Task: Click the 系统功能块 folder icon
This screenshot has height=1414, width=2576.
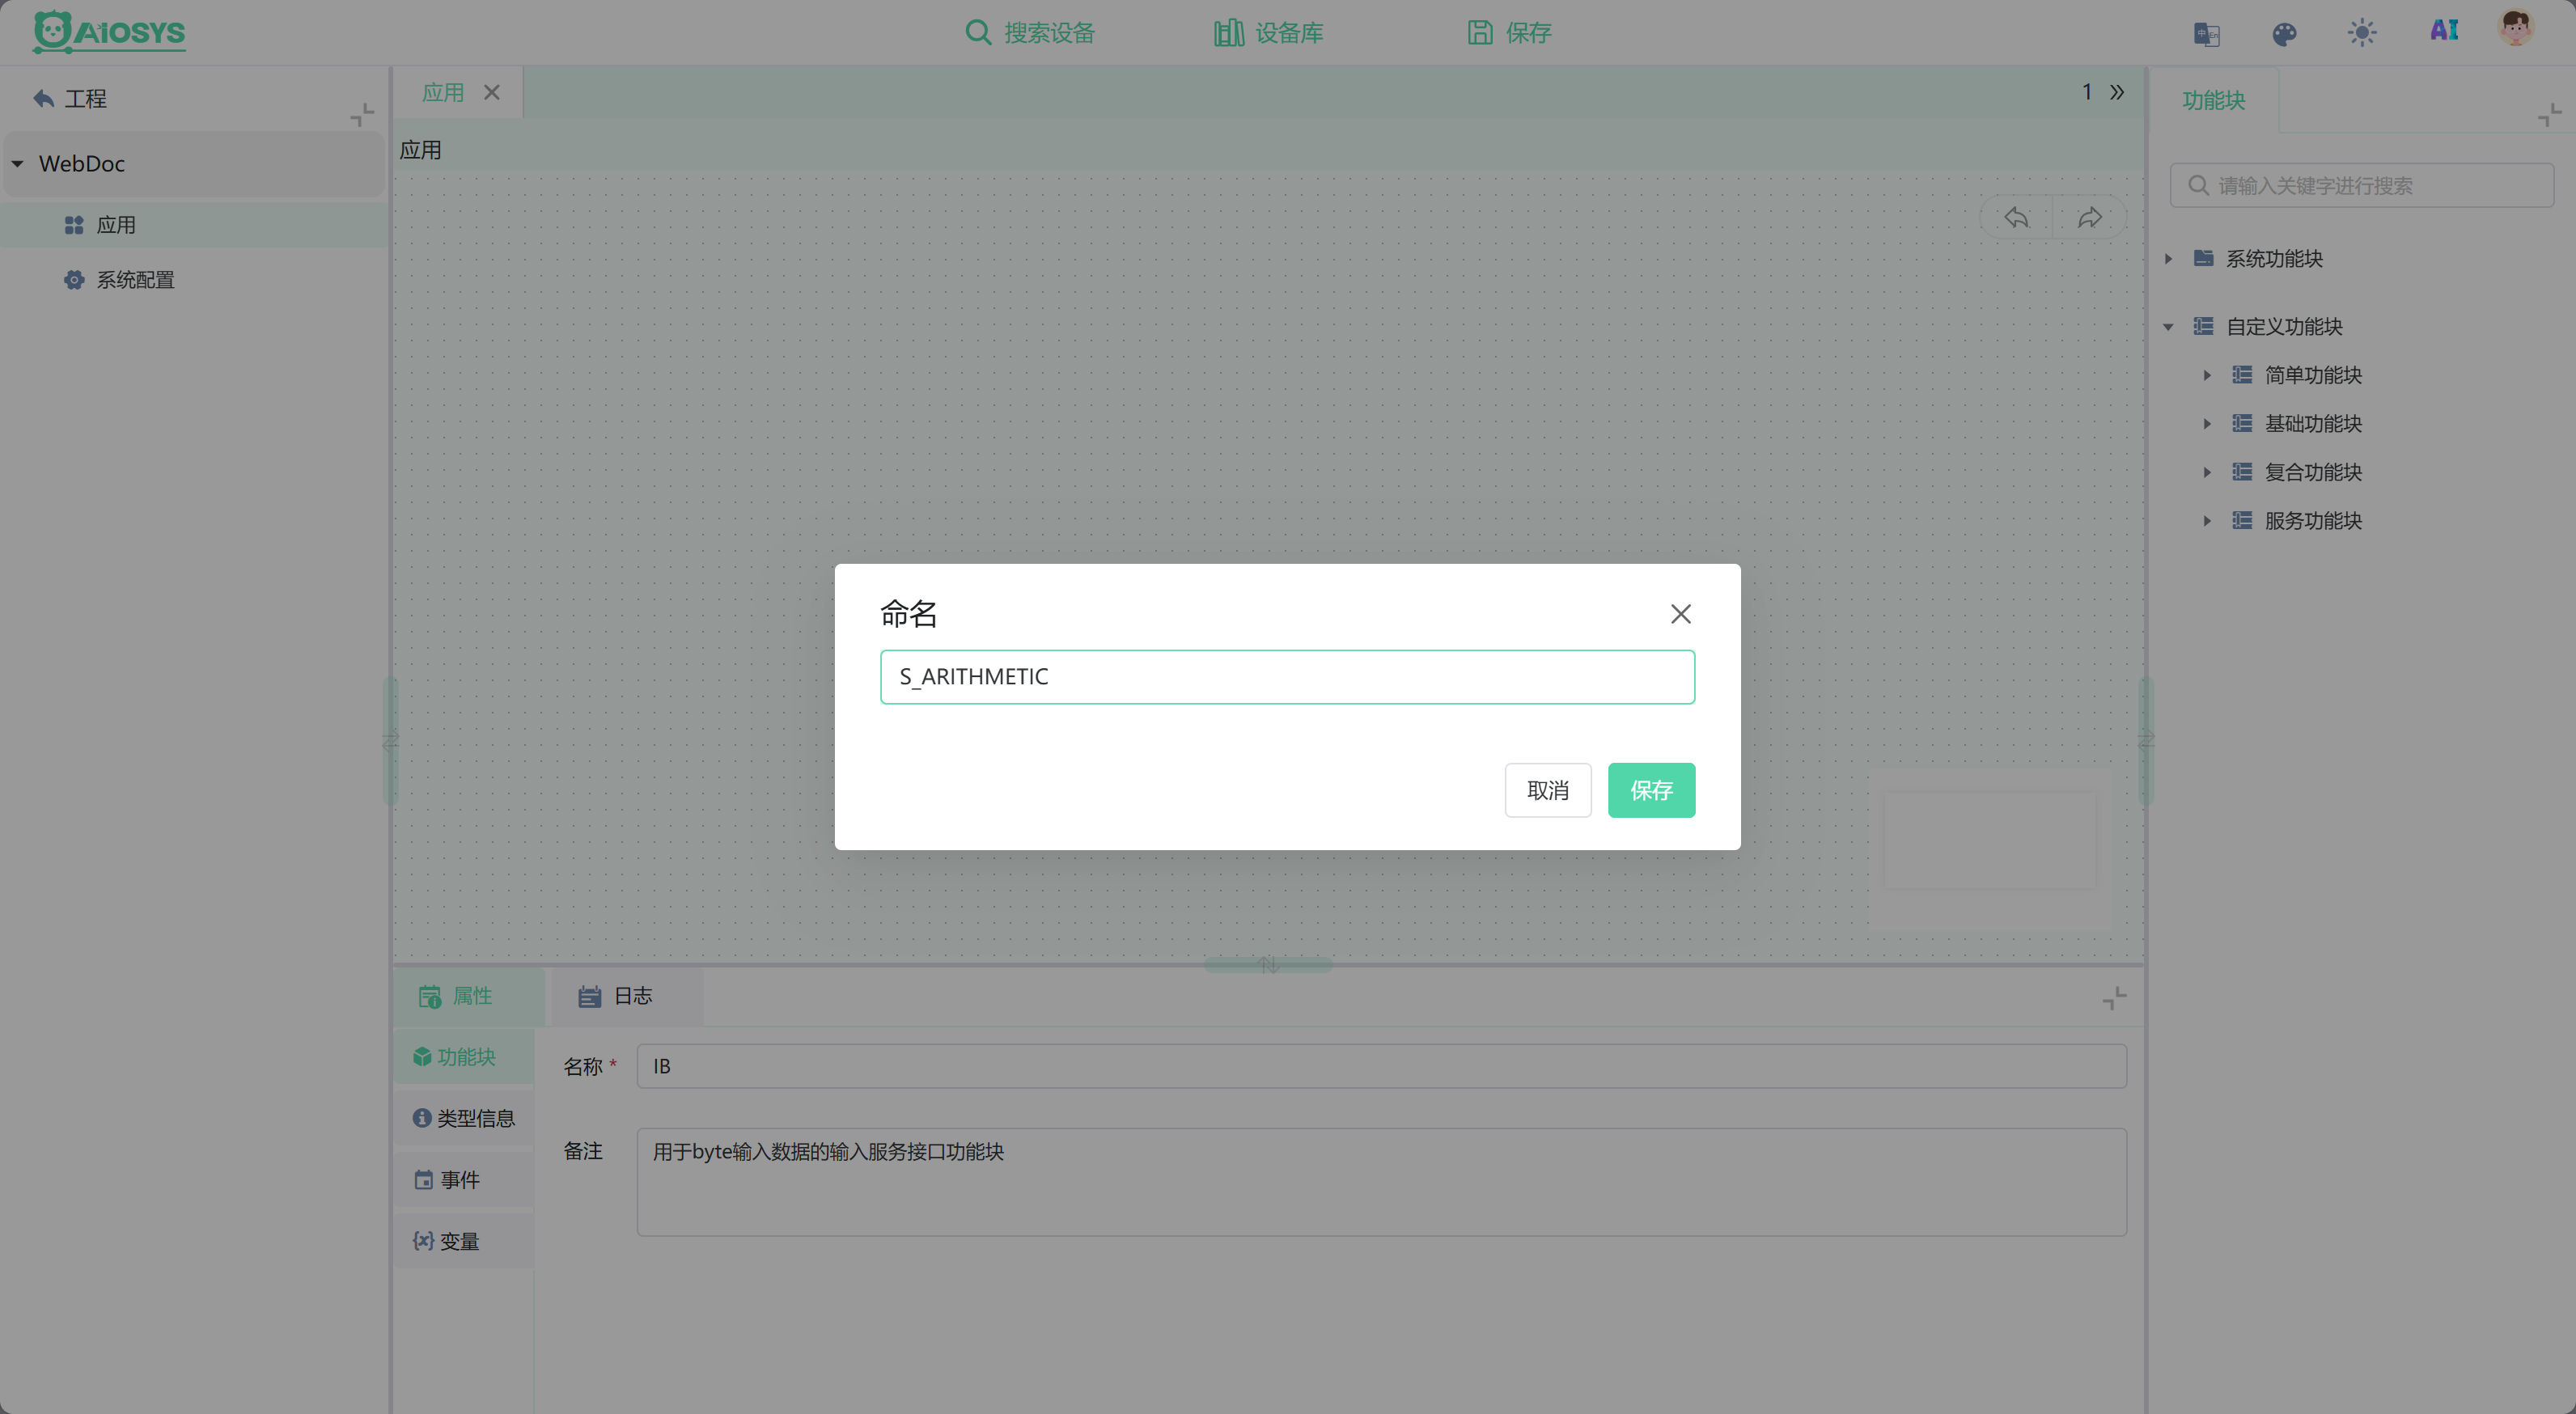Action: pos(2203,258)
